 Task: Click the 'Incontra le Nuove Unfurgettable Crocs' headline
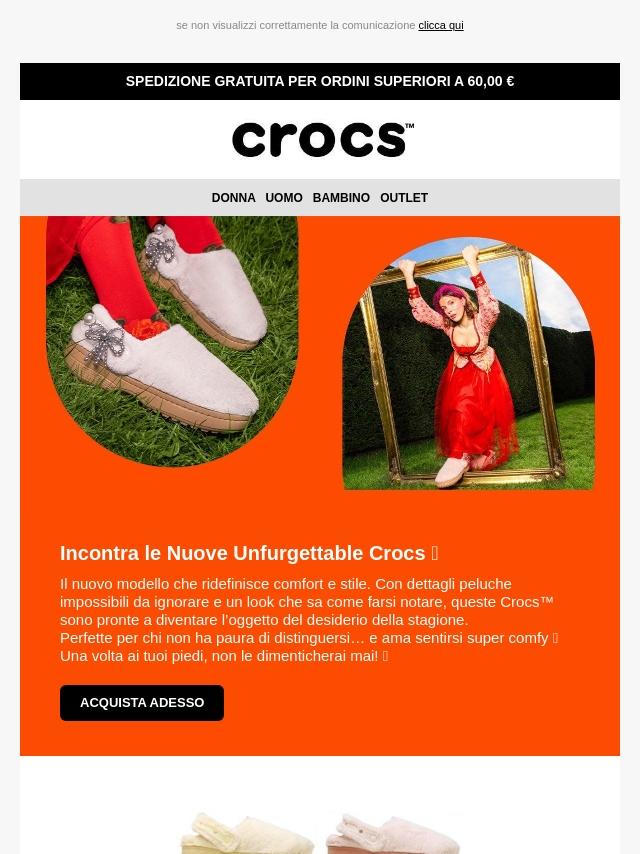(242, 553)
